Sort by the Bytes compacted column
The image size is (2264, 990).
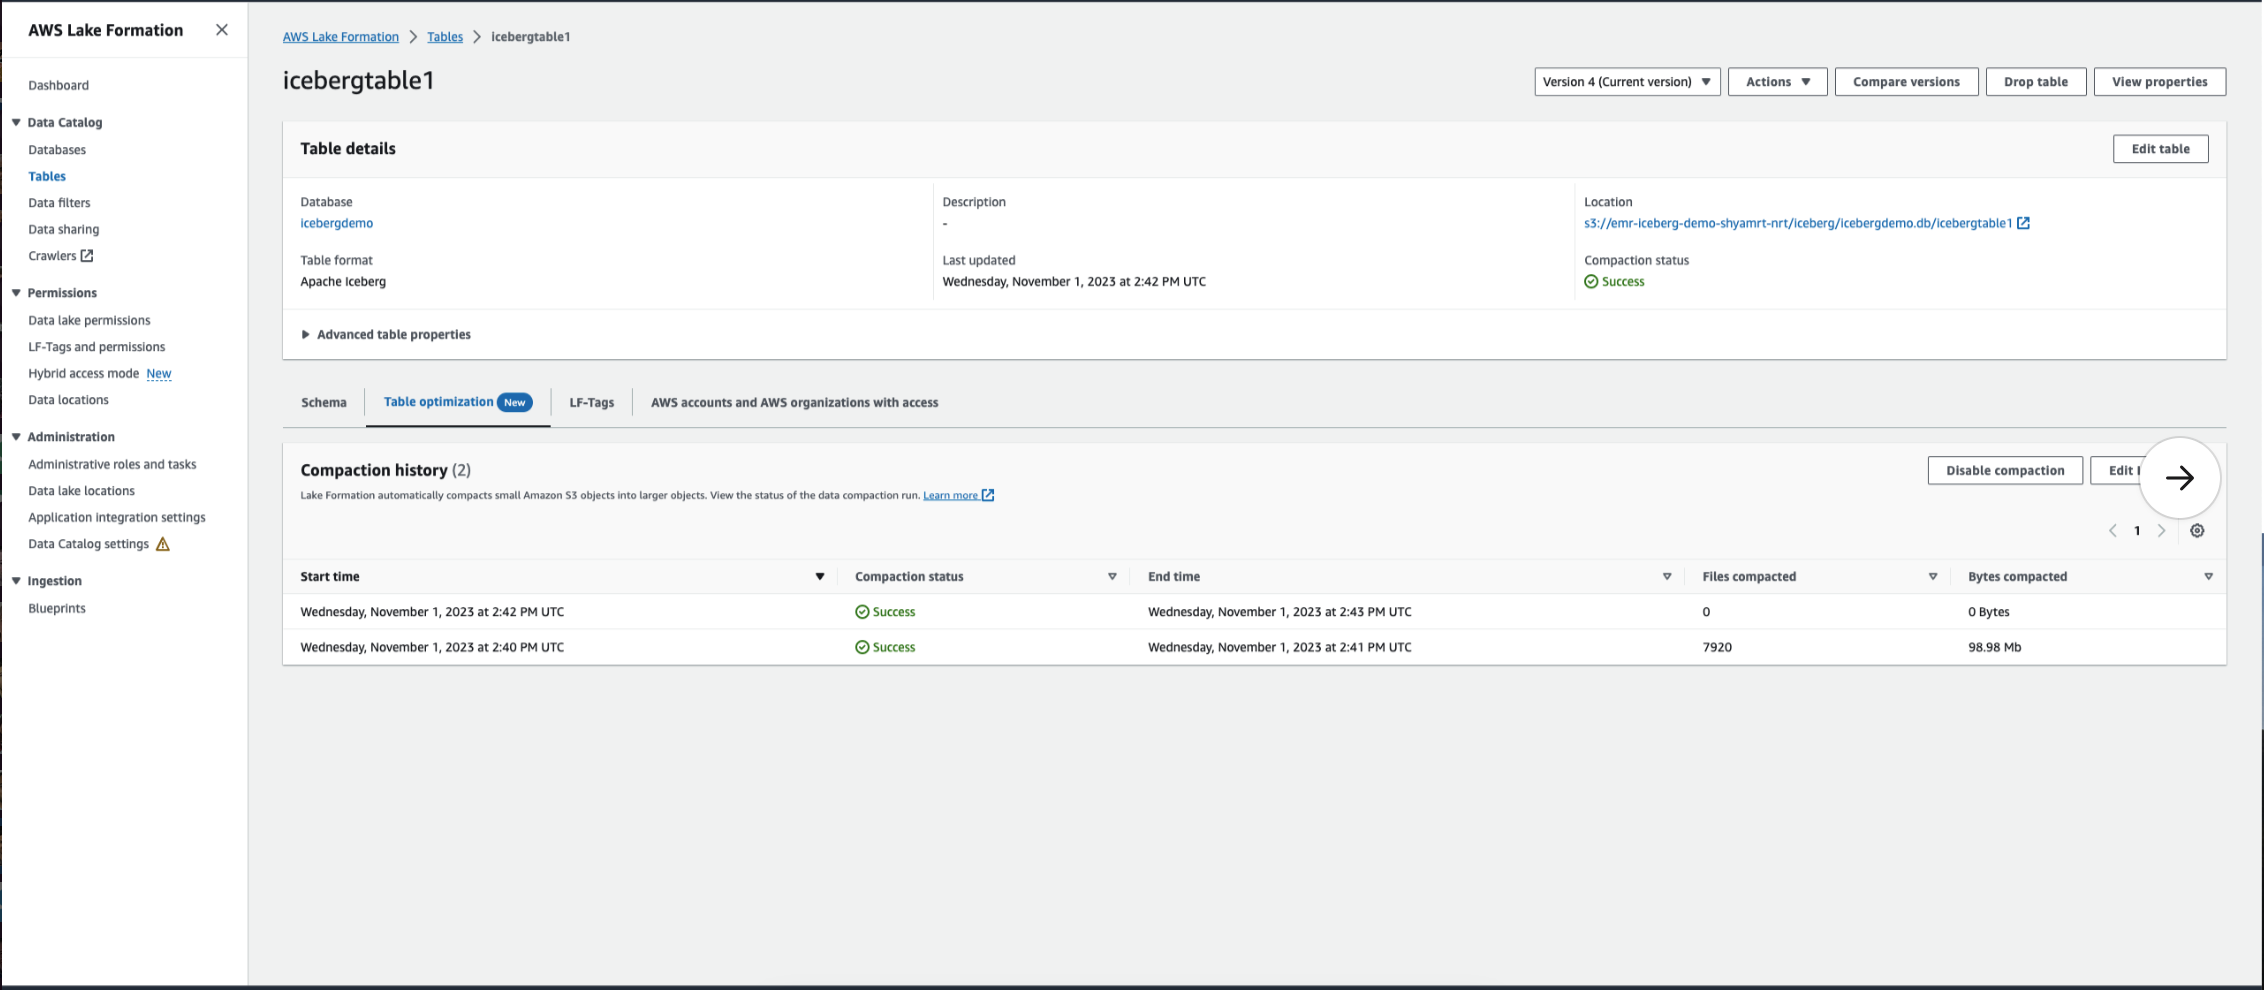coord(2208,577)
